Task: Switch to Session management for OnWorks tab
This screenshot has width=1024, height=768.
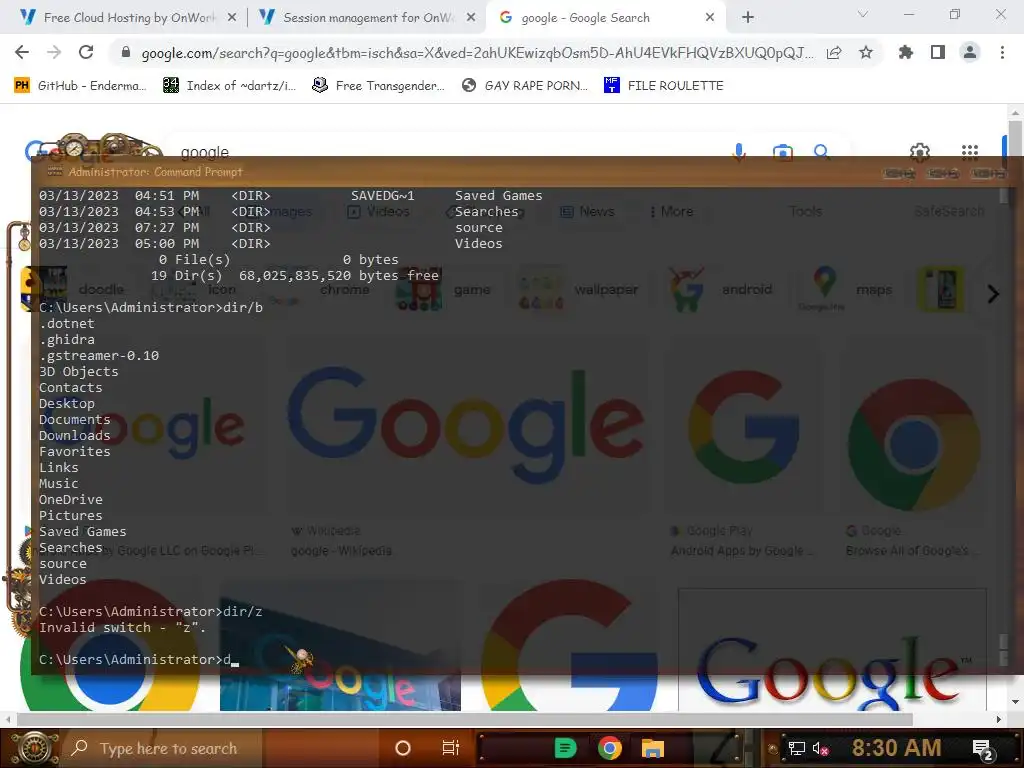Action: click(x=367, y=18)
